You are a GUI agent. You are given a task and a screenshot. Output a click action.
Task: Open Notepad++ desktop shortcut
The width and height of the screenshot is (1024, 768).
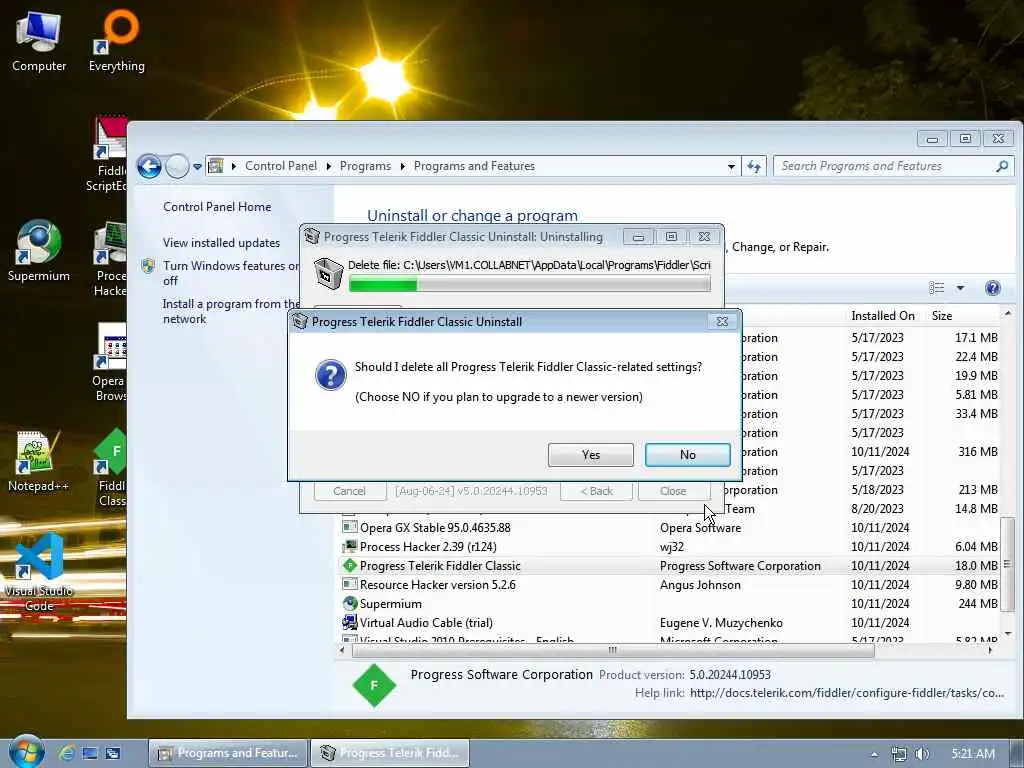pos(38,461)
